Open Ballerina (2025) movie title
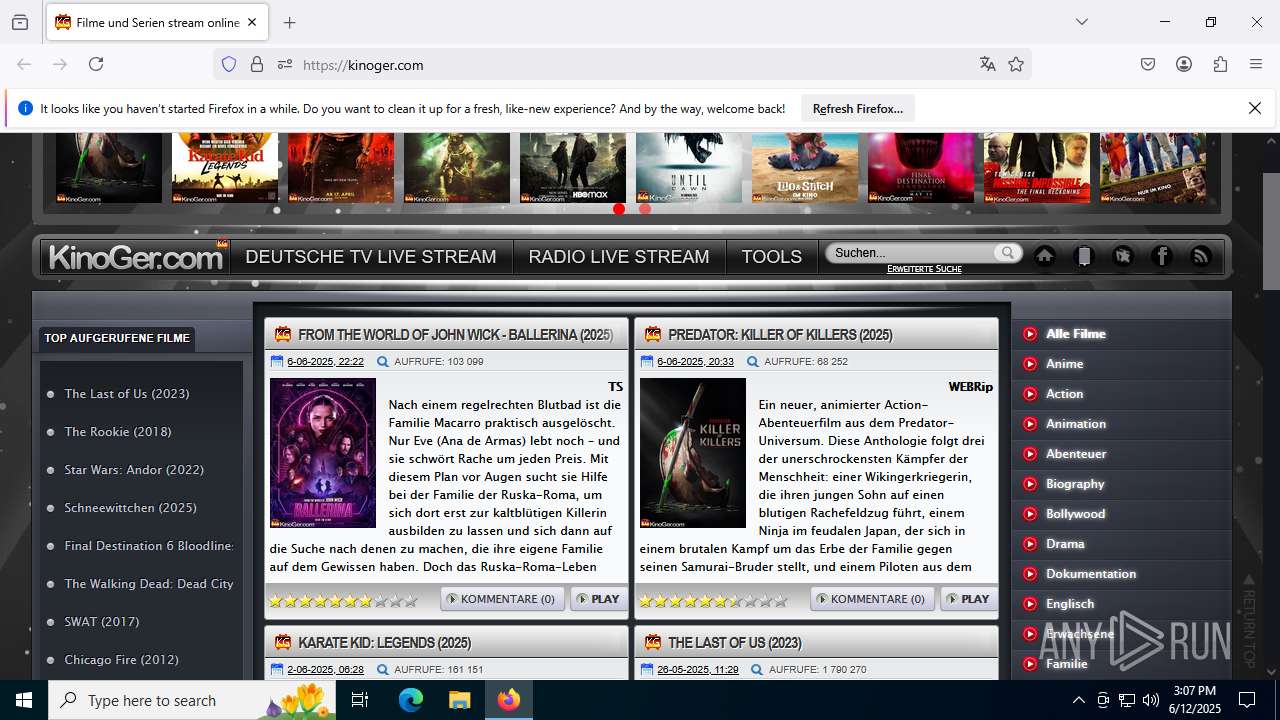The image size is (1280, 720). 455,335
